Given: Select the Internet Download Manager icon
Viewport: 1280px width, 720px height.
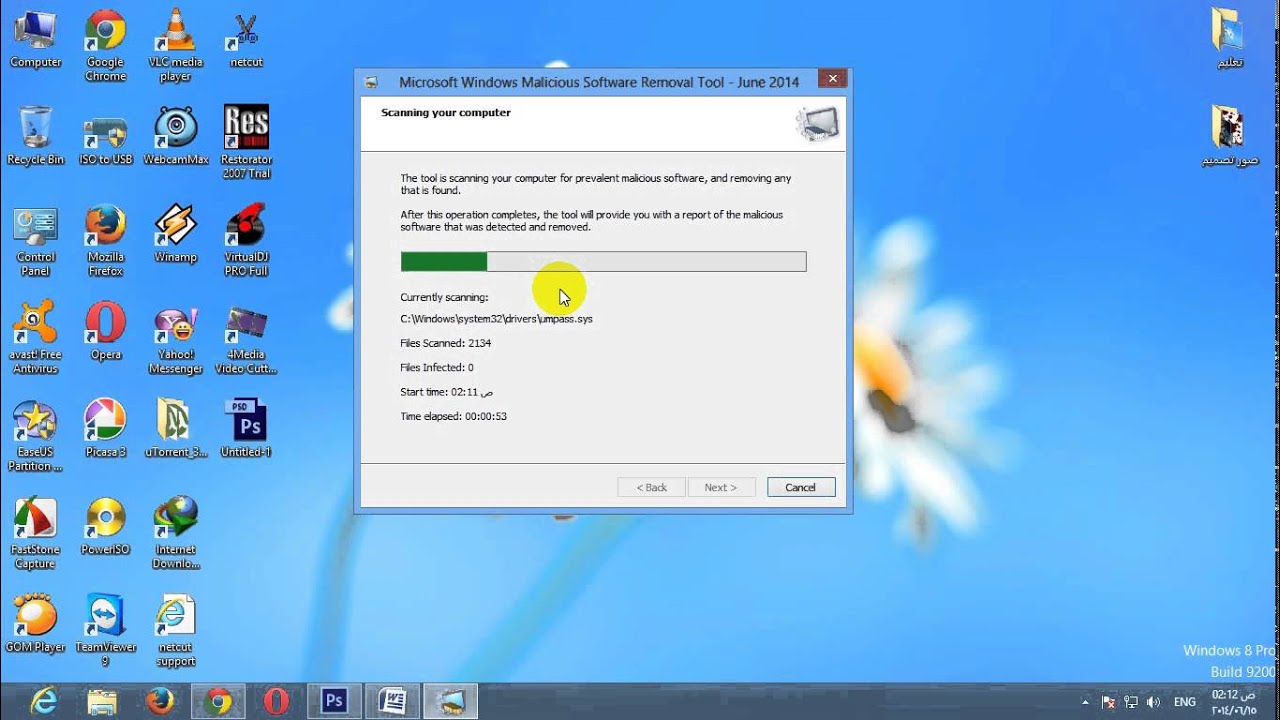Looking at the screenshot, I should (175, 534).
